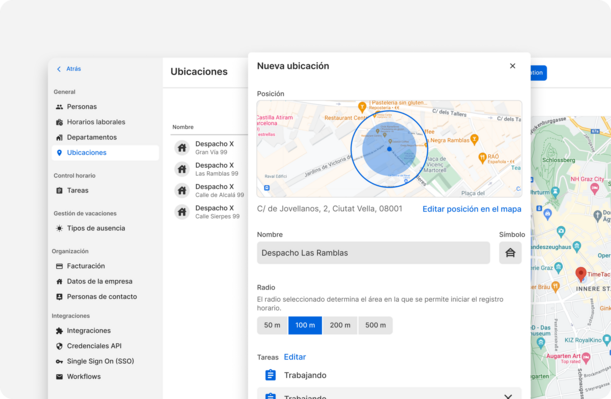Select Ubicaciones sidebar item
This screenshot has height=399, width=611.
tap(105, 153)
